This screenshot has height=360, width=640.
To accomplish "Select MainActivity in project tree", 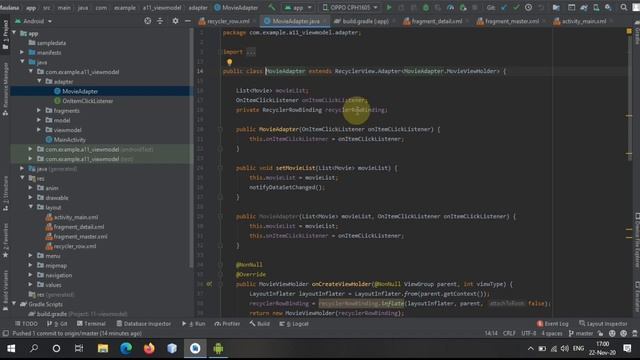I will pos(70,140).
